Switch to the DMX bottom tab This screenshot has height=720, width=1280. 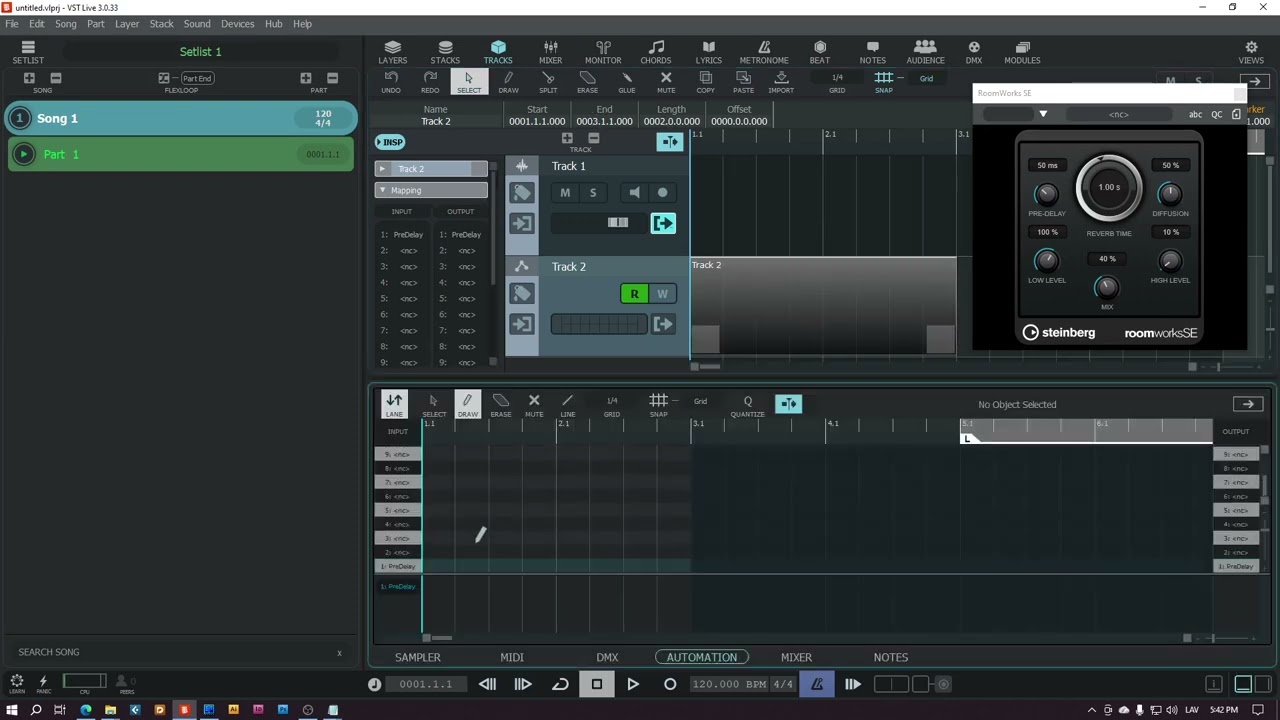(x=607, y=657)
